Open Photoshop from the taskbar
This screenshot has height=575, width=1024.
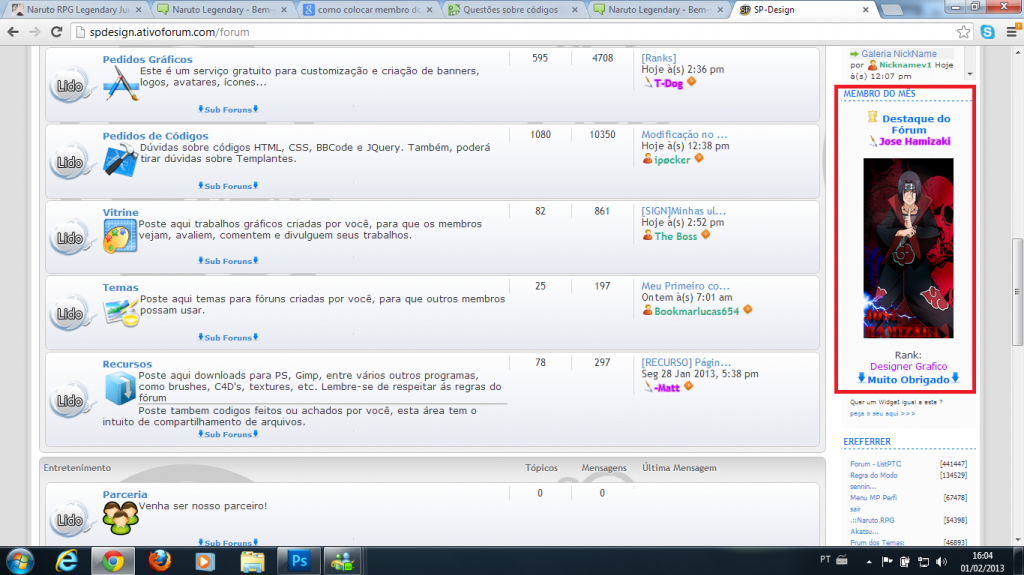coord(298,561)
